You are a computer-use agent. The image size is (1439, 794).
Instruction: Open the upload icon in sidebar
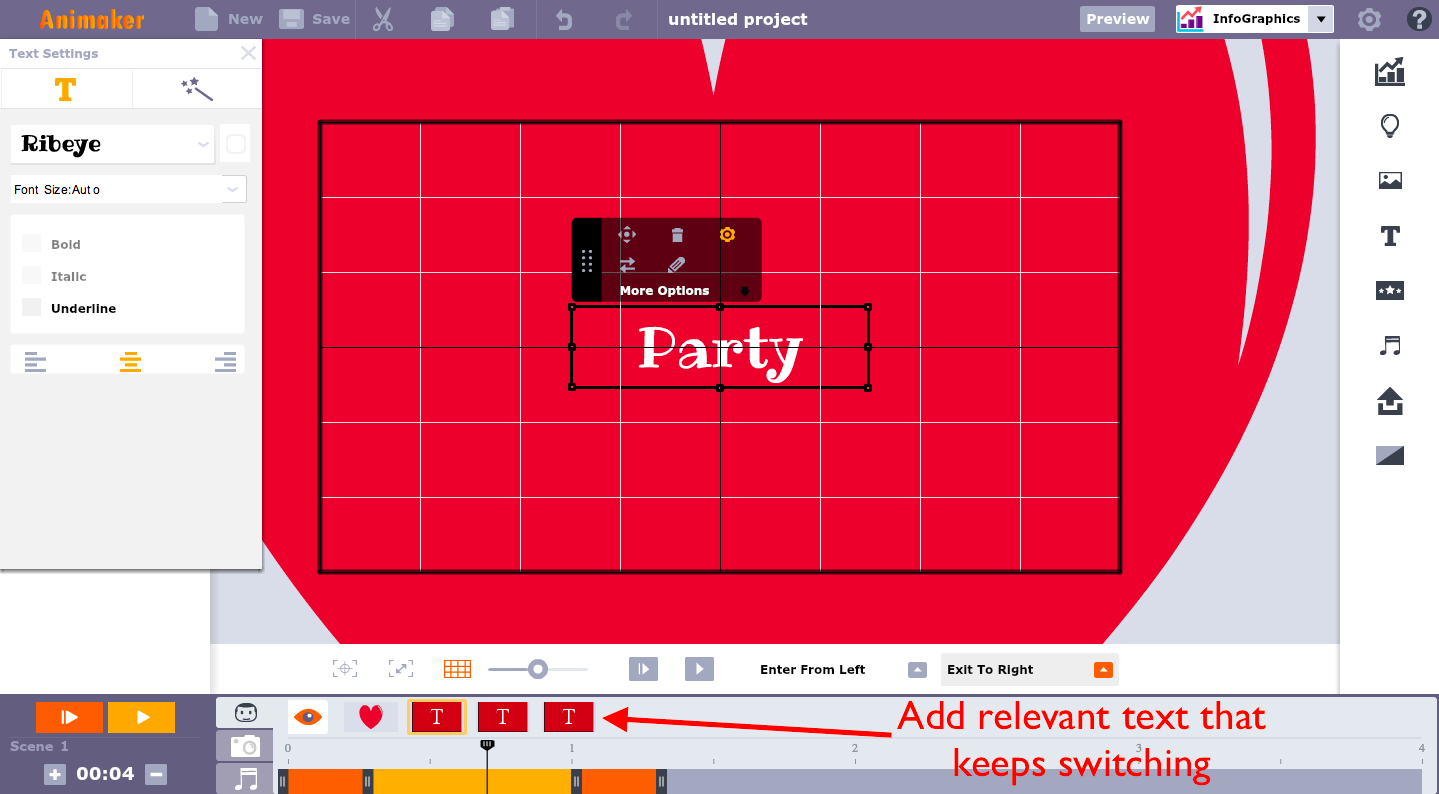1389,401
